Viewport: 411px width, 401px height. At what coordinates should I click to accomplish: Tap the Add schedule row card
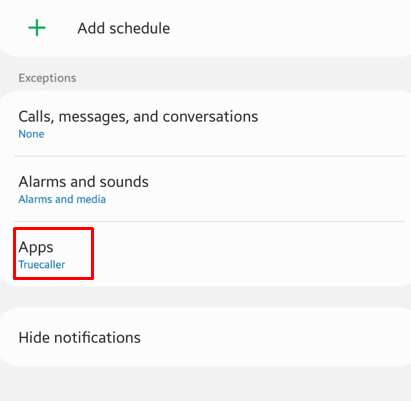pyautogui.click(x=205, y=28)
